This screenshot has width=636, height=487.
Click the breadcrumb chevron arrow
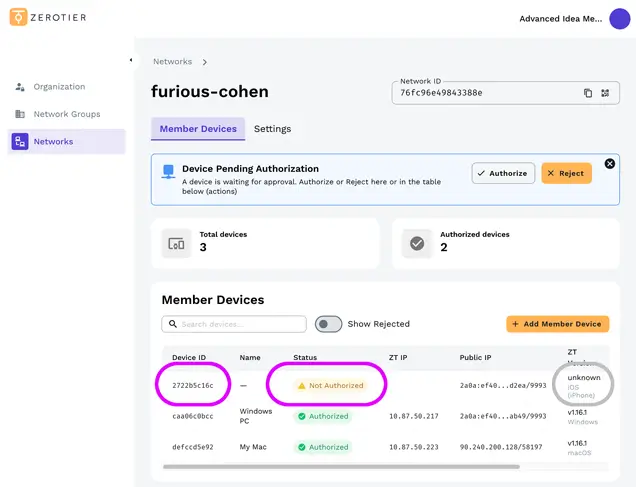pyautogui.click(x=204, y=62)
